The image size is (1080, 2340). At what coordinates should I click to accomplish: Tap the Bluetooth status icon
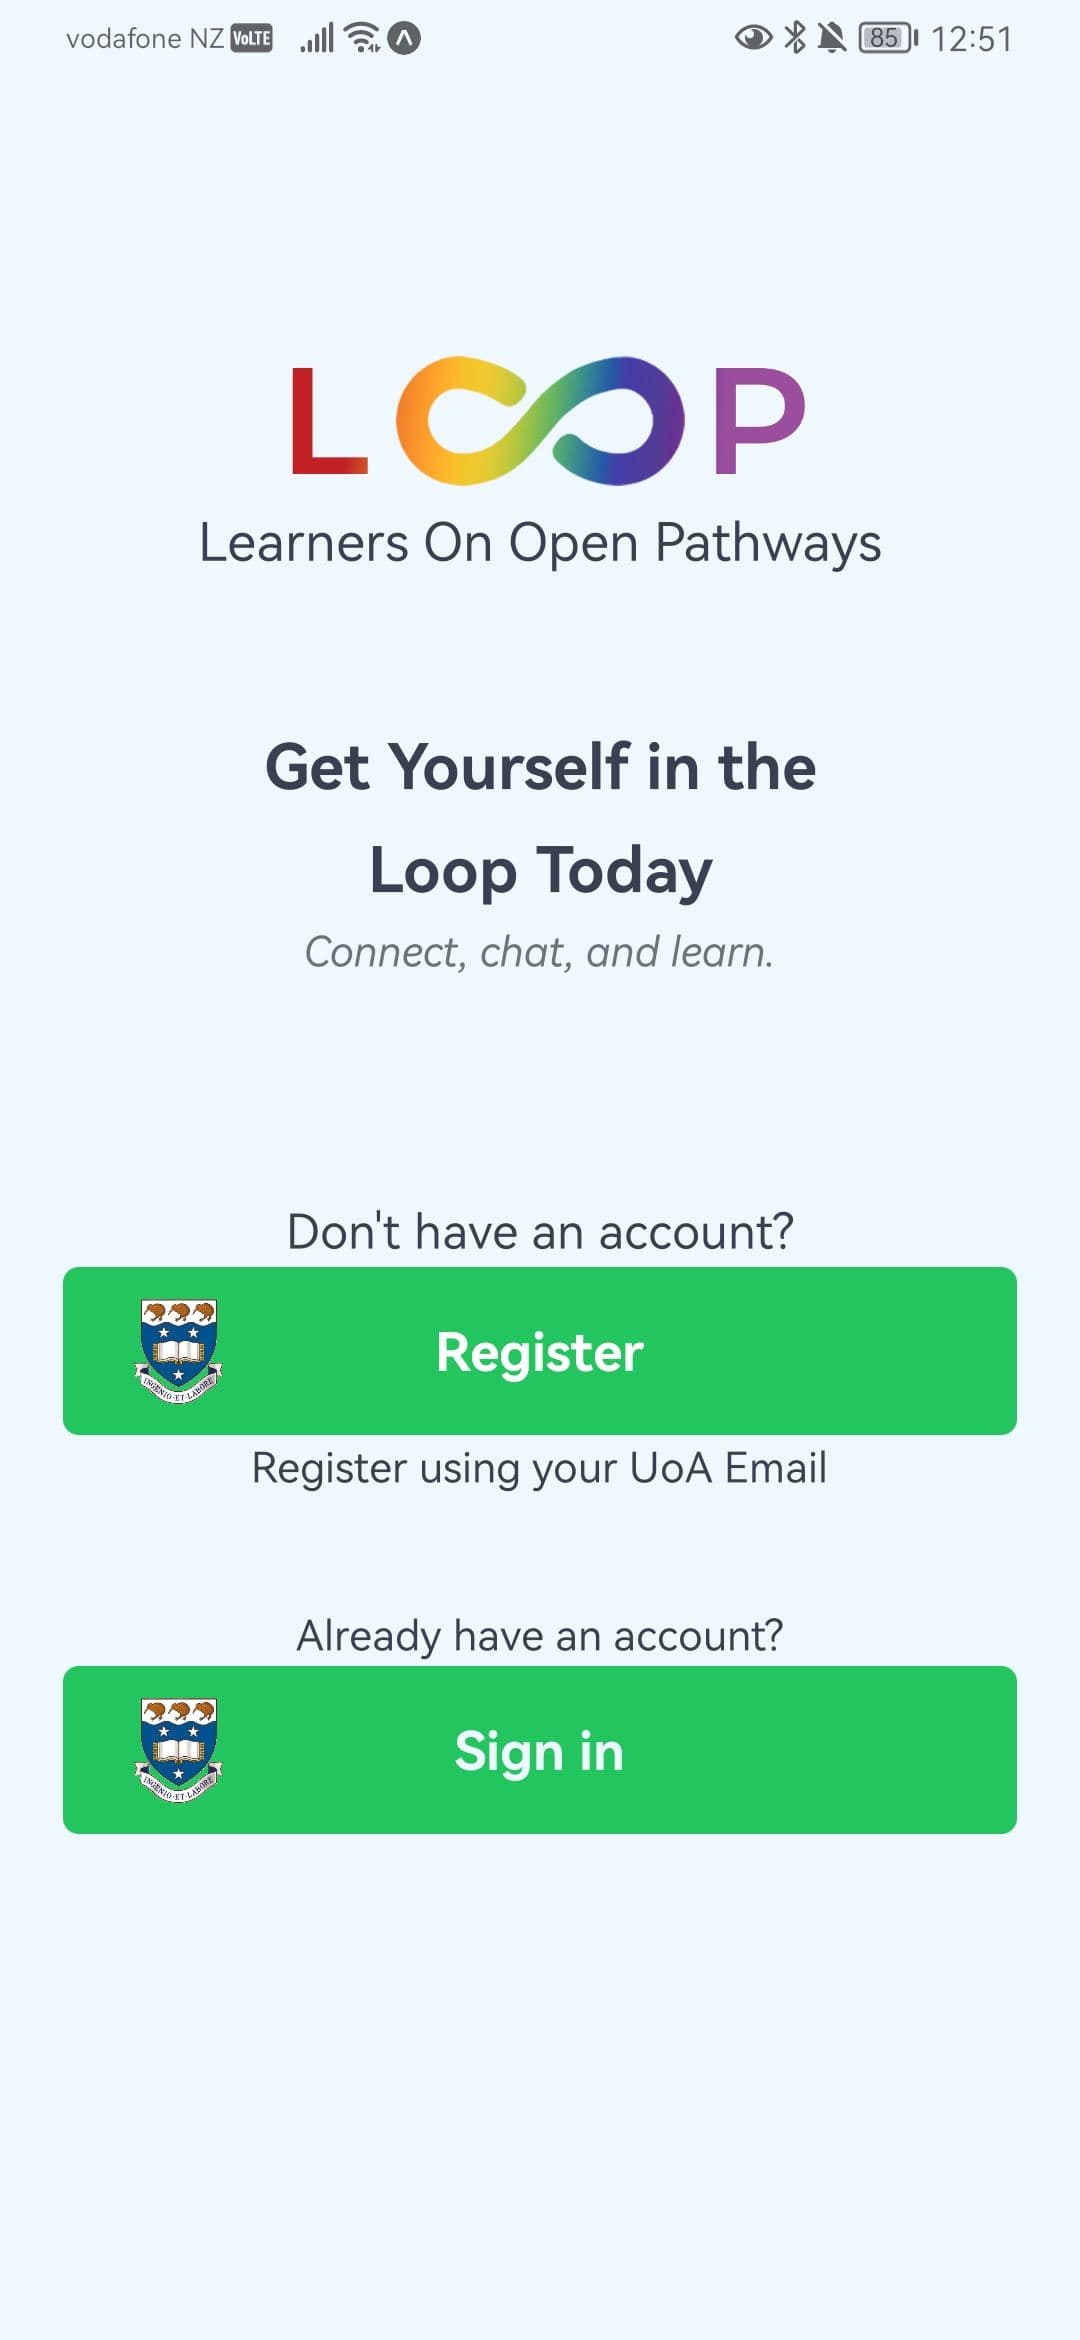[x=795, y=38]
